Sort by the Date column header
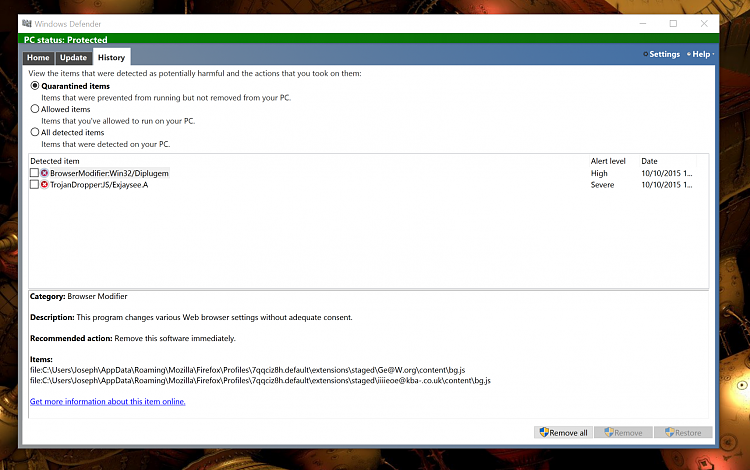This screenshot has width=750, height=470. [649, 161]
